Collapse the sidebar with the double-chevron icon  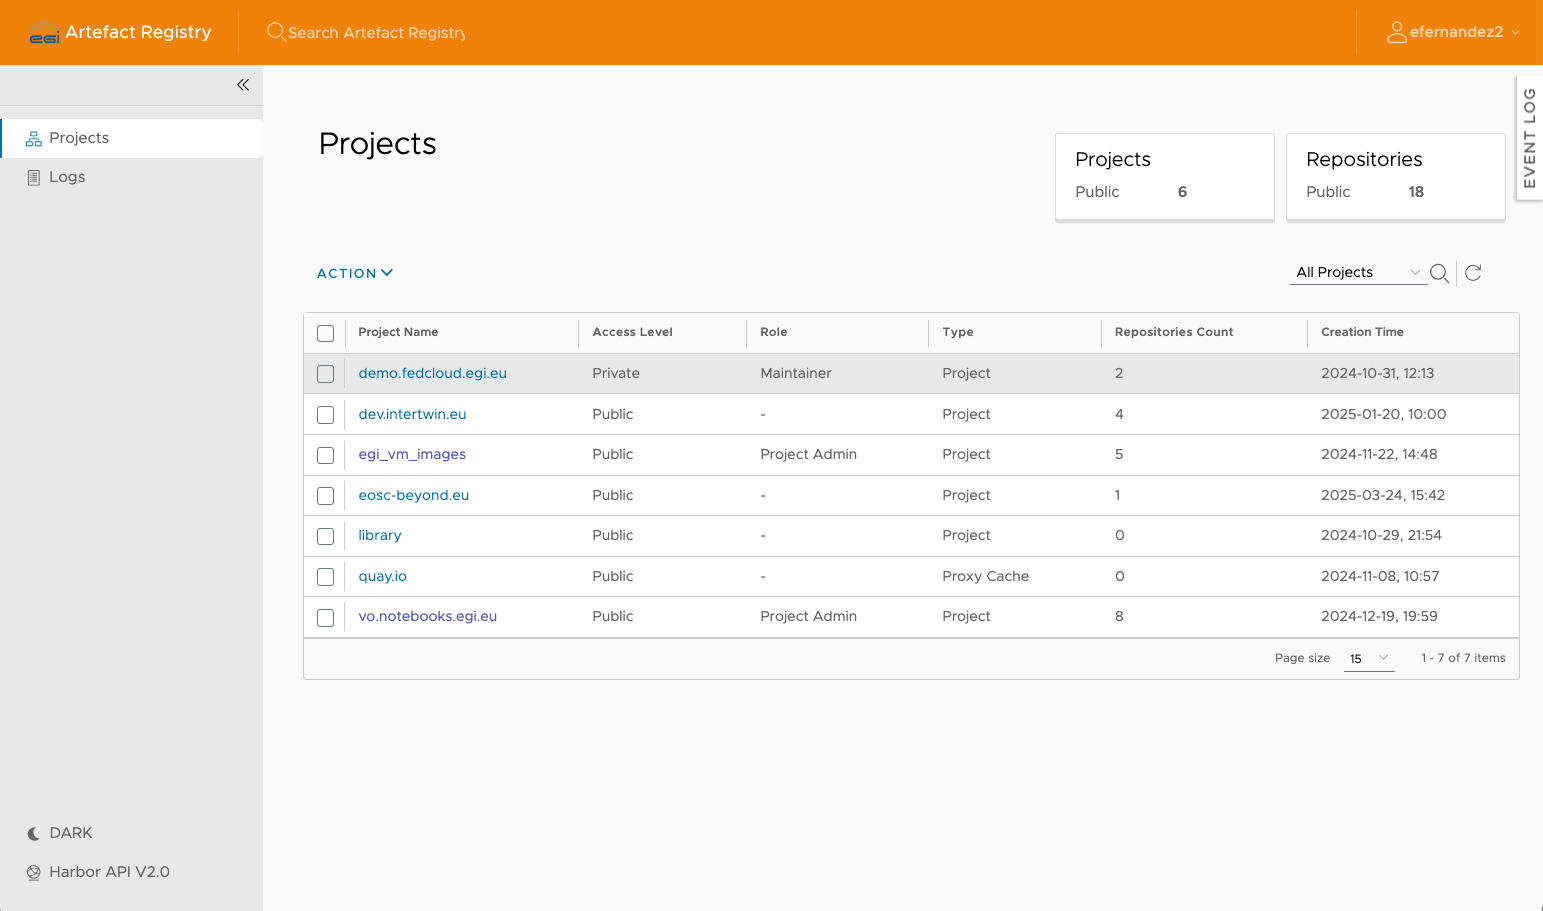243,85
